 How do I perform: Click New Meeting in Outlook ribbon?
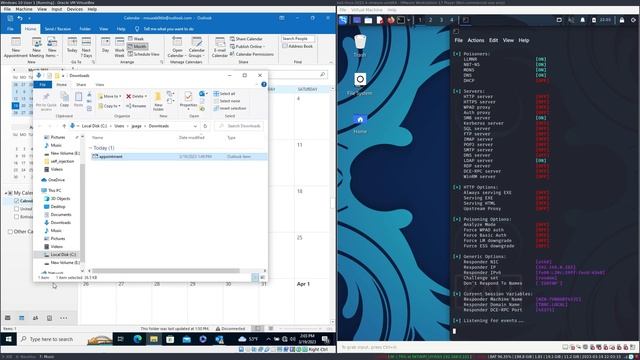pyautogui.click(x=36, y=47)
